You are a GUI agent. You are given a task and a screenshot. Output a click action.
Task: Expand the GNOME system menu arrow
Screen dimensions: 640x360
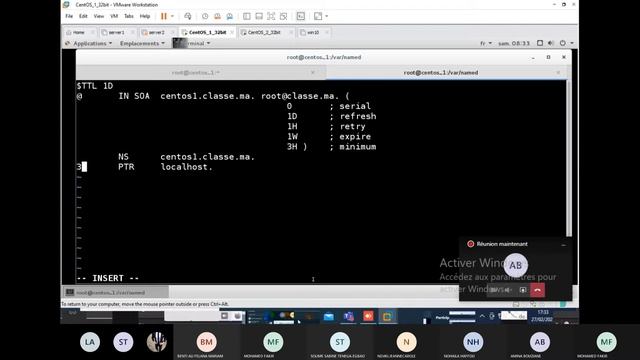[x=572, y=43]
